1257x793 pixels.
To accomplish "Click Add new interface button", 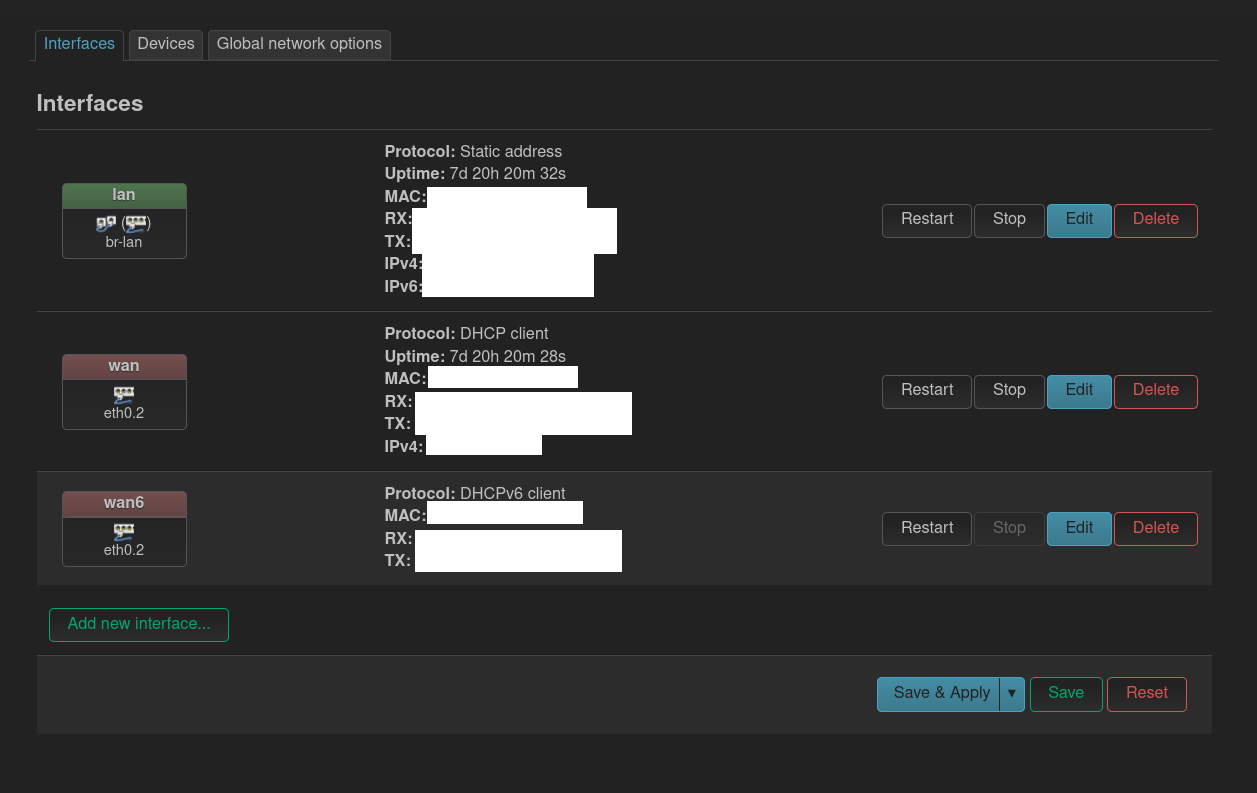I will click(x=139, y=624).
